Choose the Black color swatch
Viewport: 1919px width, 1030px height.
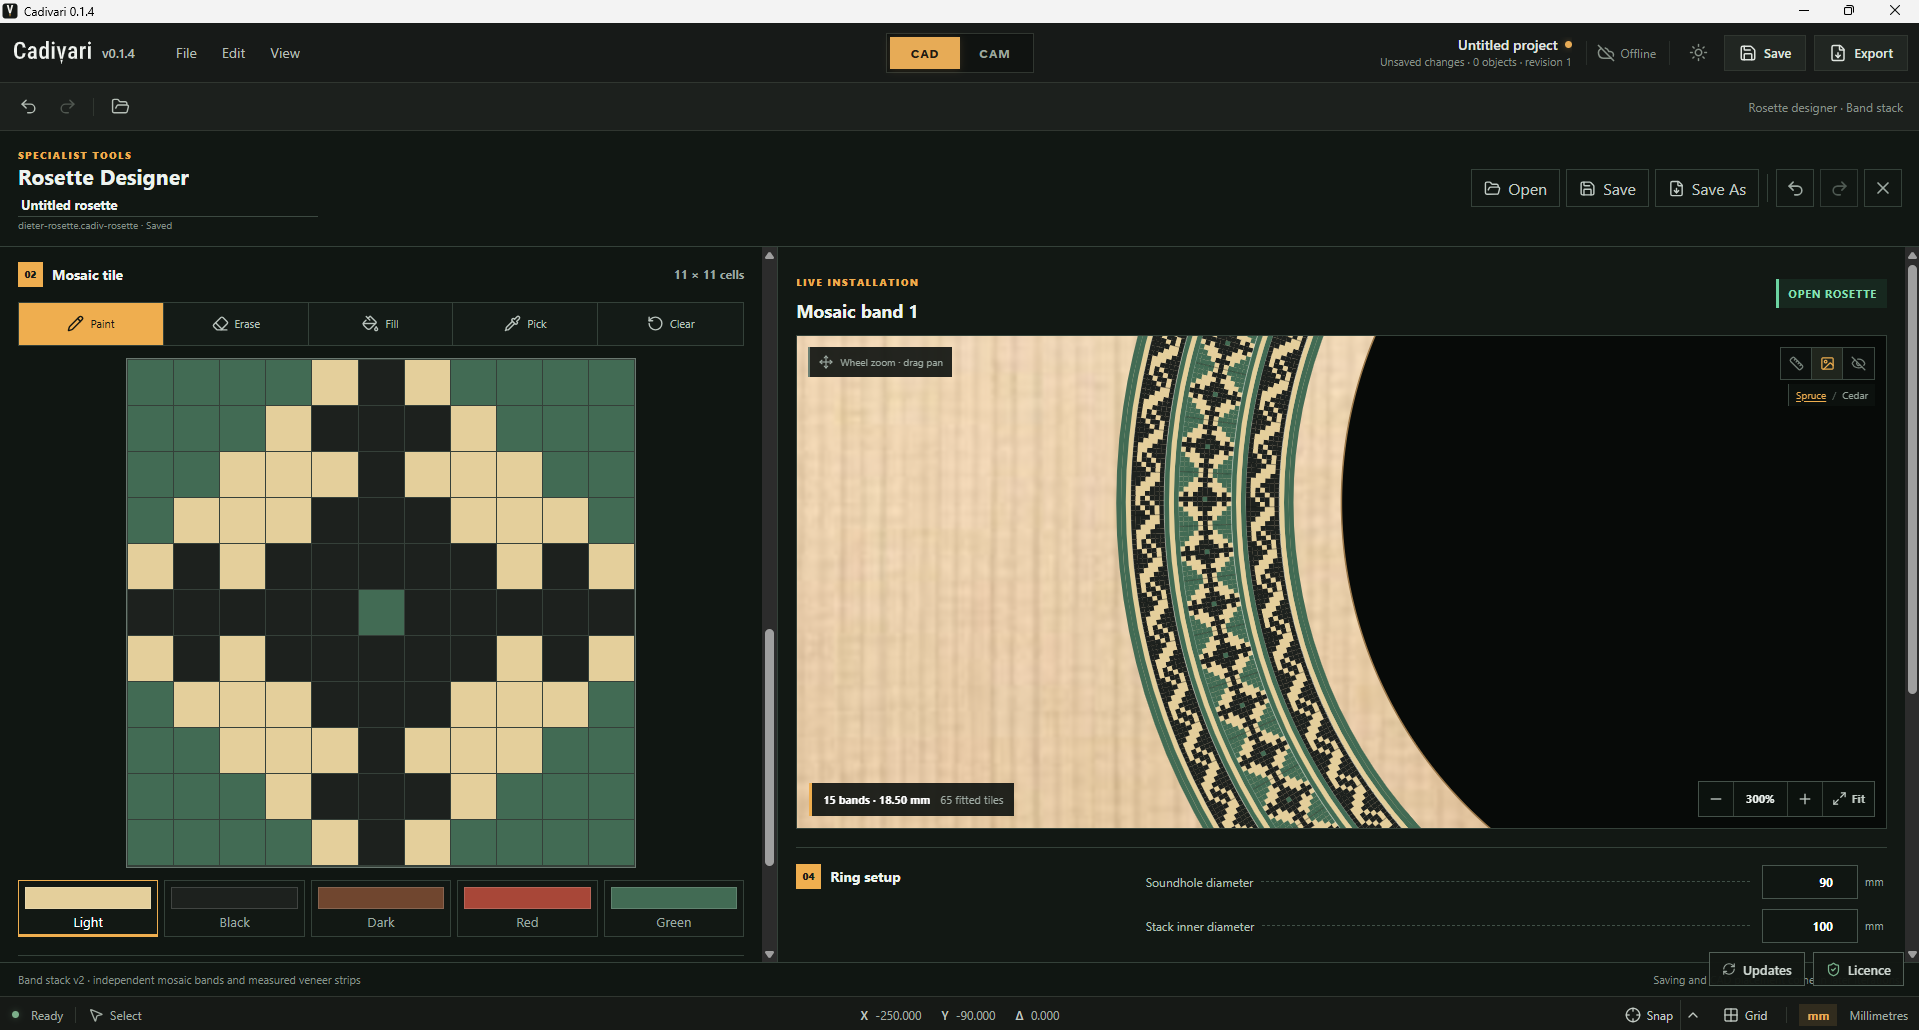coord(235,908)
